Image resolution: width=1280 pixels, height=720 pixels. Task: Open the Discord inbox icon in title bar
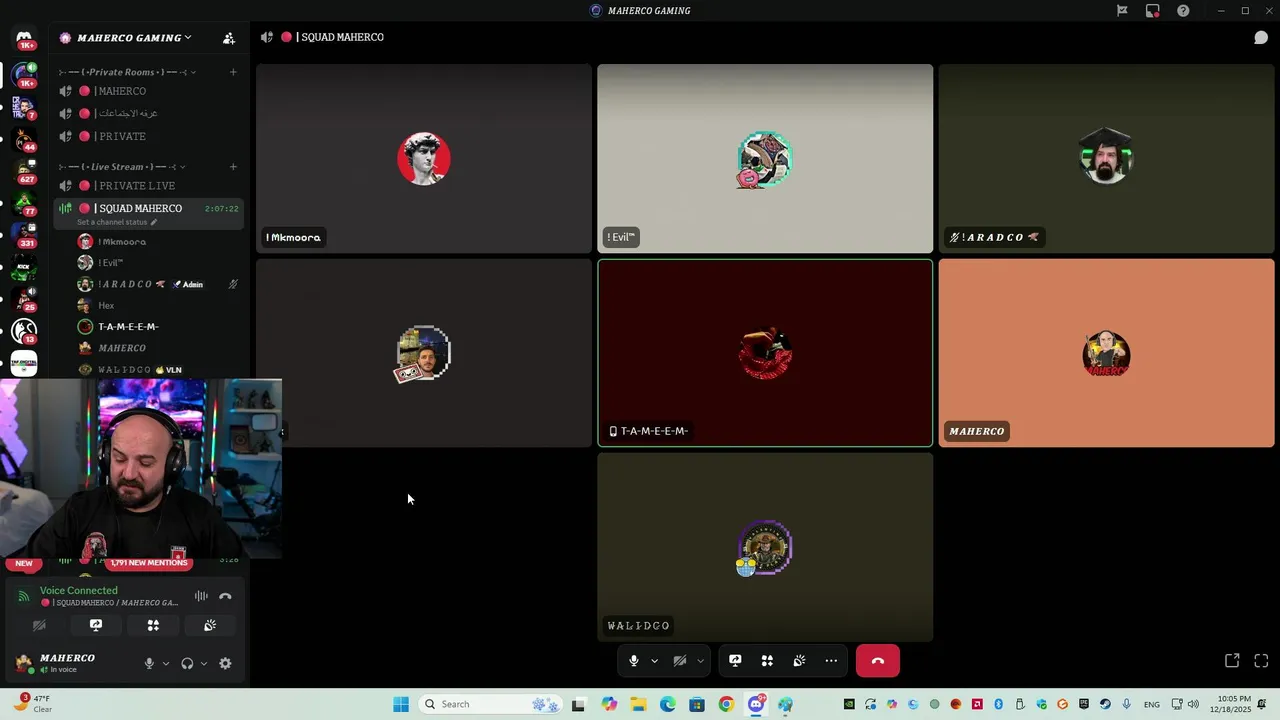coord(1153,11)
